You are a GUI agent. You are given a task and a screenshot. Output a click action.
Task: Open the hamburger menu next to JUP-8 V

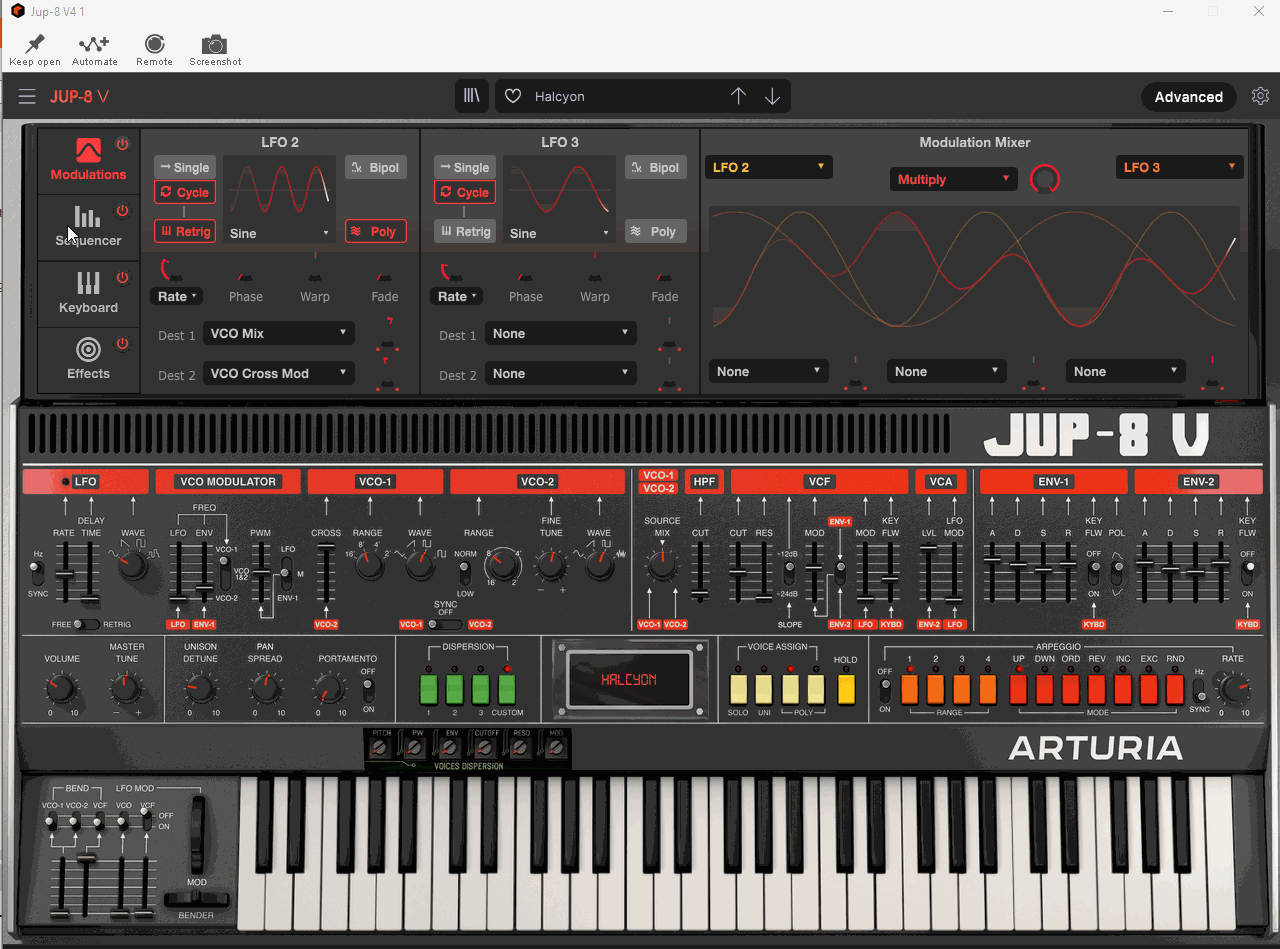[27, 96]
